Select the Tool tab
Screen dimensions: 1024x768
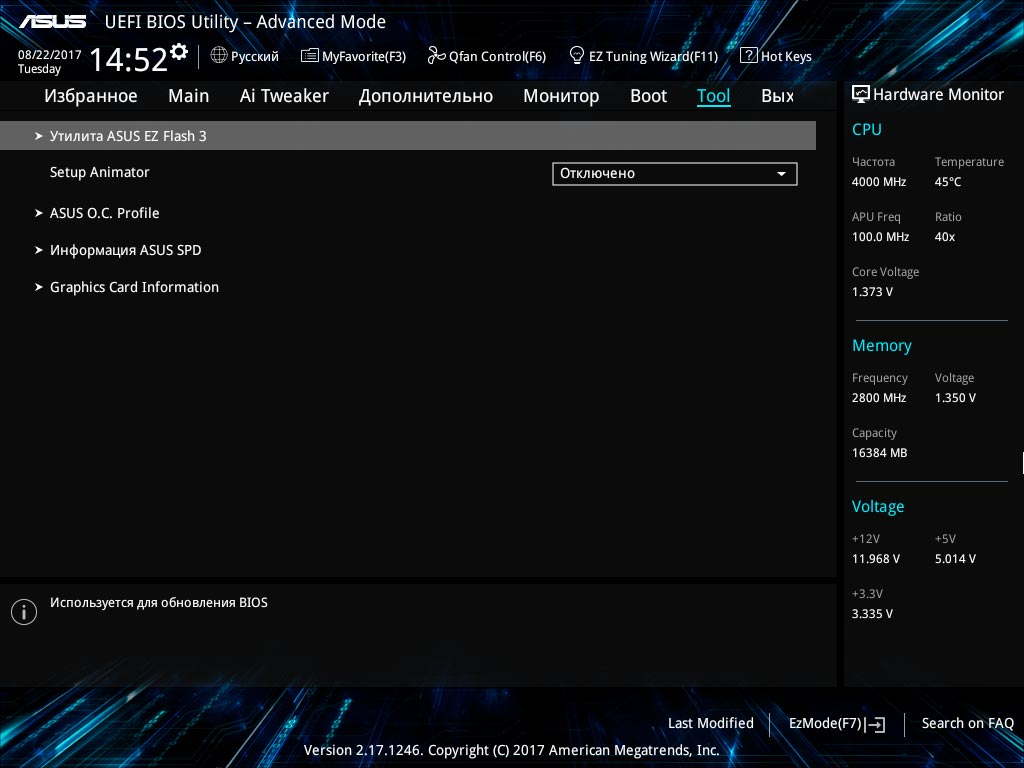click(714, 96)
